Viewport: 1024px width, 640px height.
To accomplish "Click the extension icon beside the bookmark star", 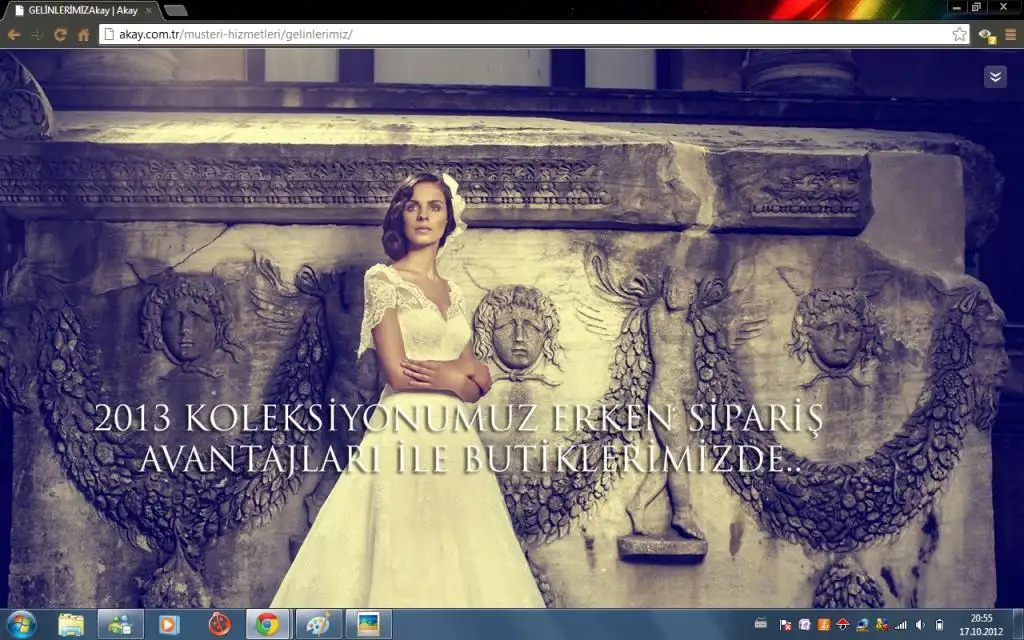I will pyautogui.click(x=987, y=35).
